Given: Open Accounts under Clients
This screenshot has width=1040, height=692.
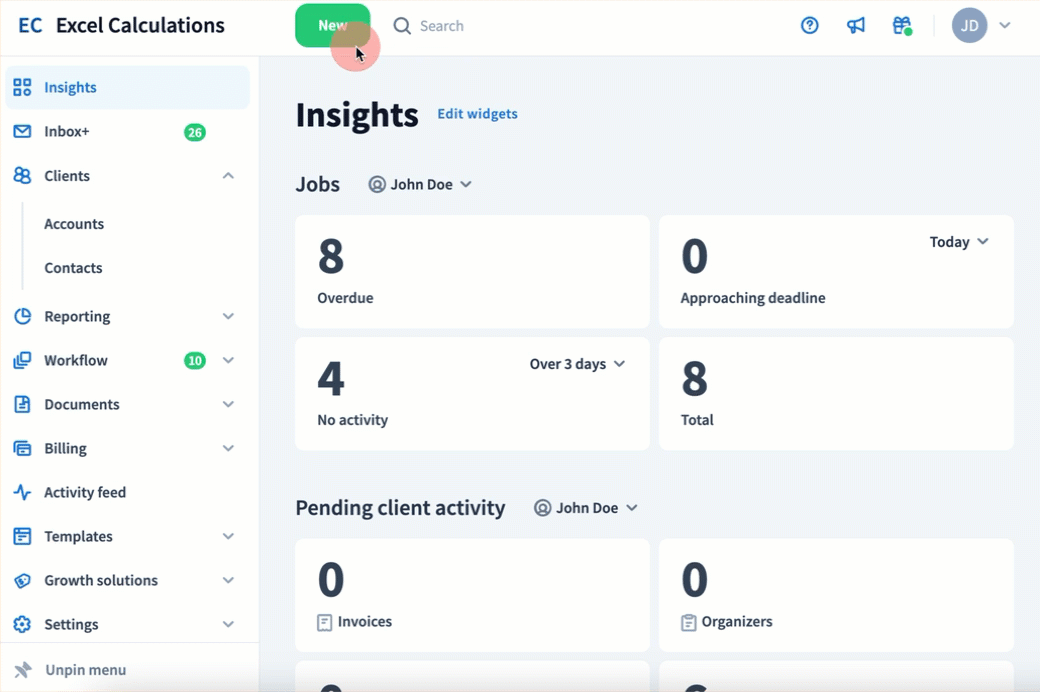Looking at the screenshot, I should [x=74, y=224].
